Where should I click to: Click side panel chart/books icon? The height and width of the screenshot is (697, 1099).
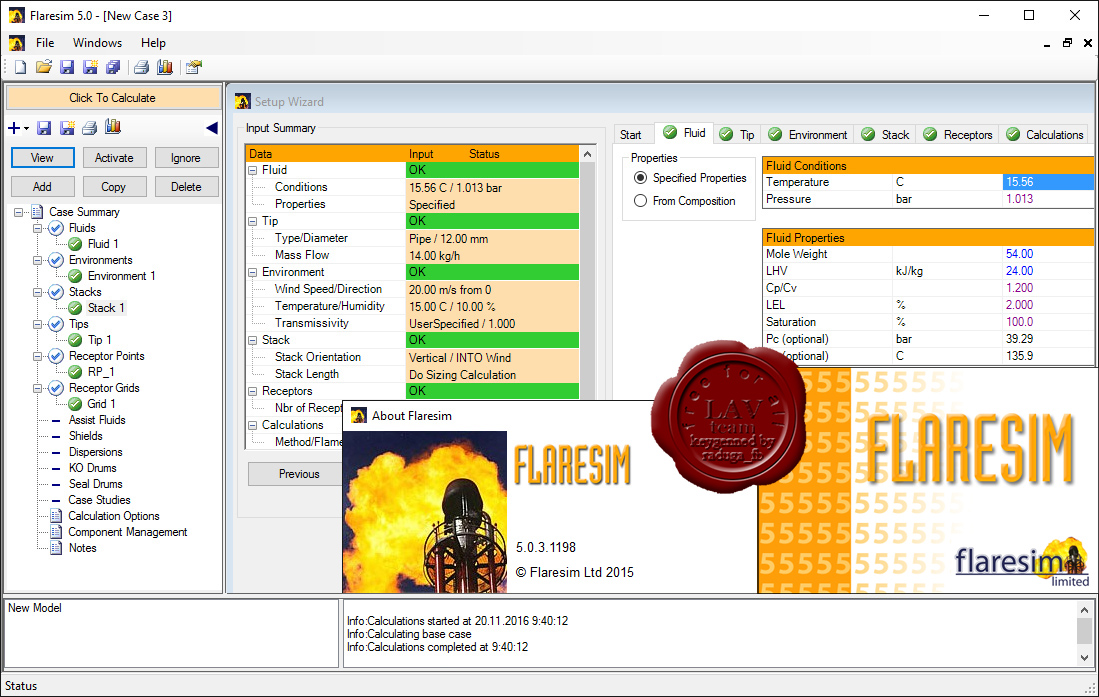(113, 127)
